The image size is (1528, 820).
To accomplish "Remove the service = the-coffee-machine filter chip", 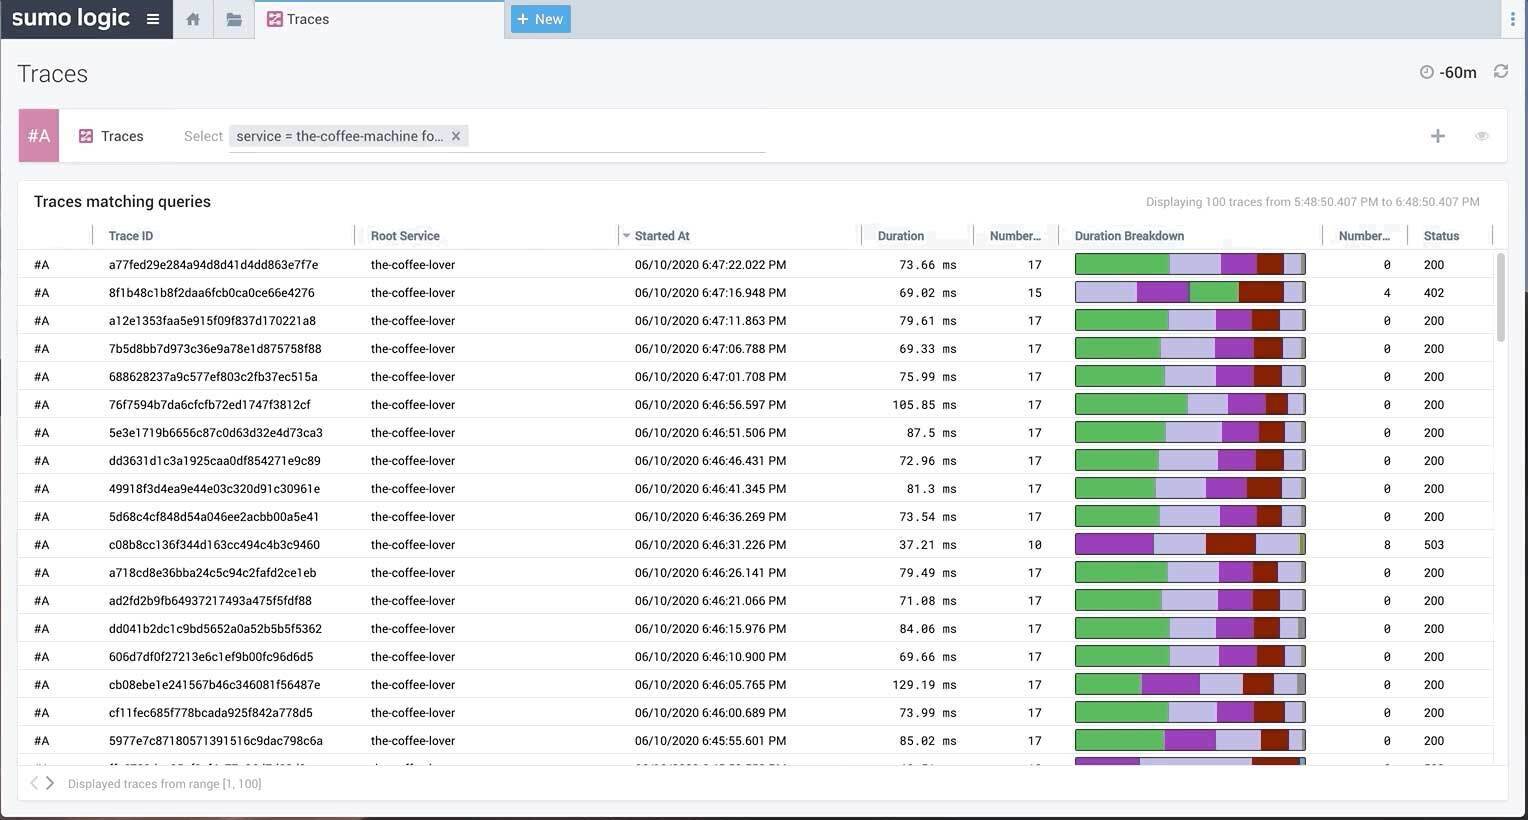I will 456,136.
